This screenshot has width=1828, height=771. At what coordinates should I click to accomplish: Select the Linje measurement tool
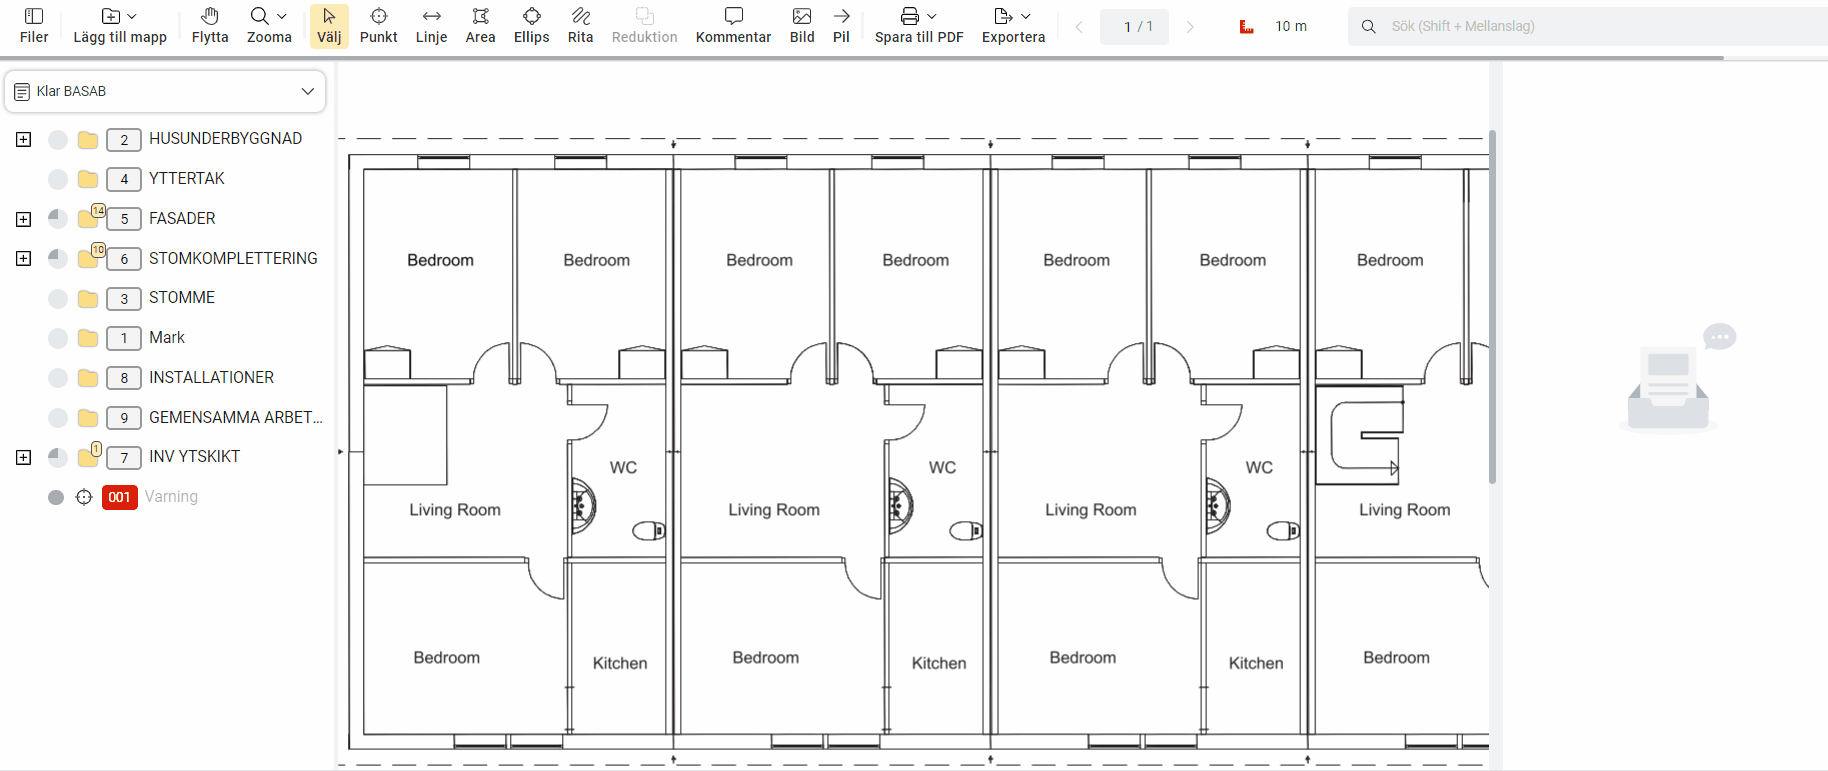coord(432,26)
